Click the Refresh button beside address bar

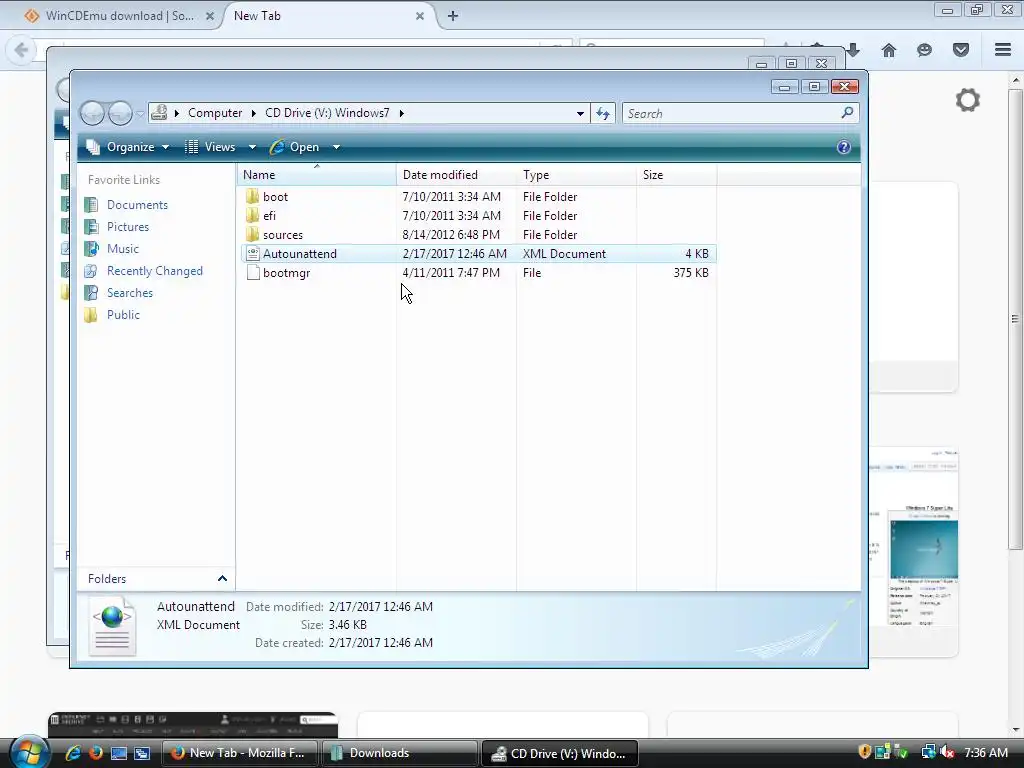[603, 114]
